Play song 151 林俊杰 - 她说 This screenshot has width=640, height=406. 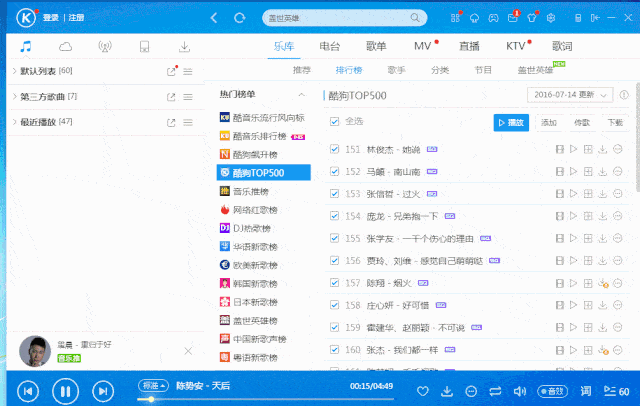[x=573, y=149]
